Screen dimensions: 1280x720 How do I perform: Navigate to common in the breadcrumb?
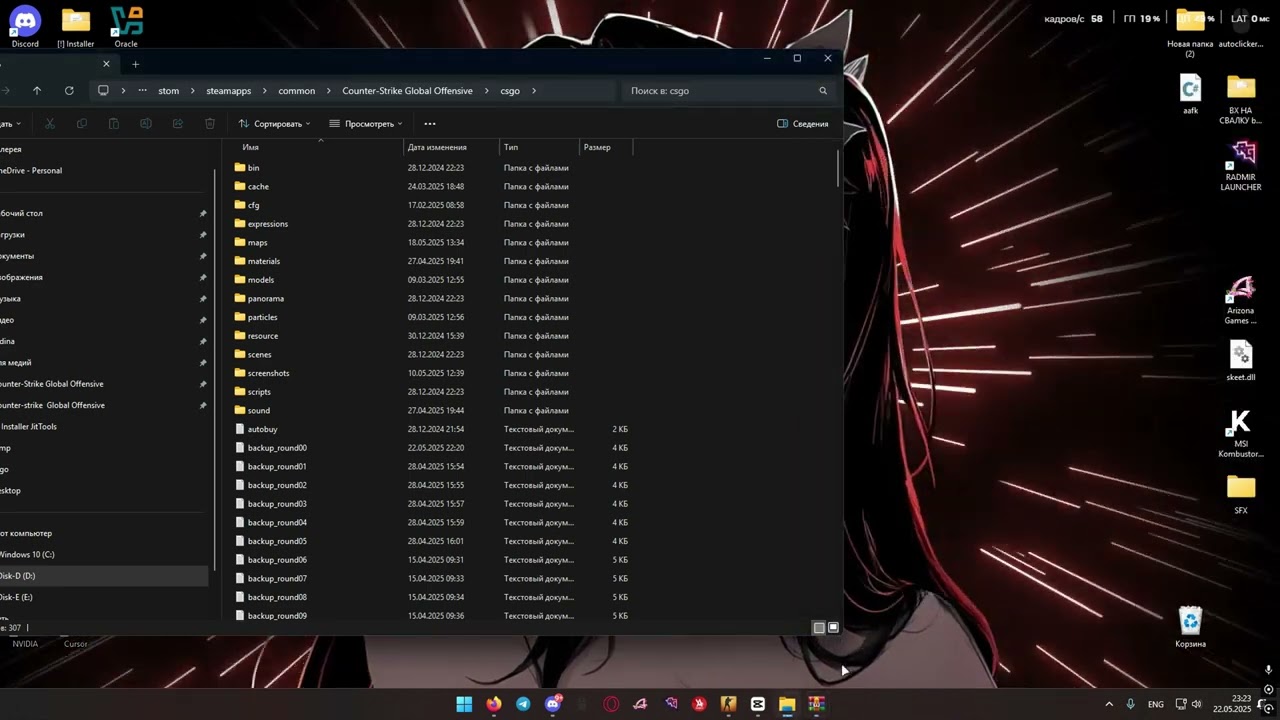[297, 91]
